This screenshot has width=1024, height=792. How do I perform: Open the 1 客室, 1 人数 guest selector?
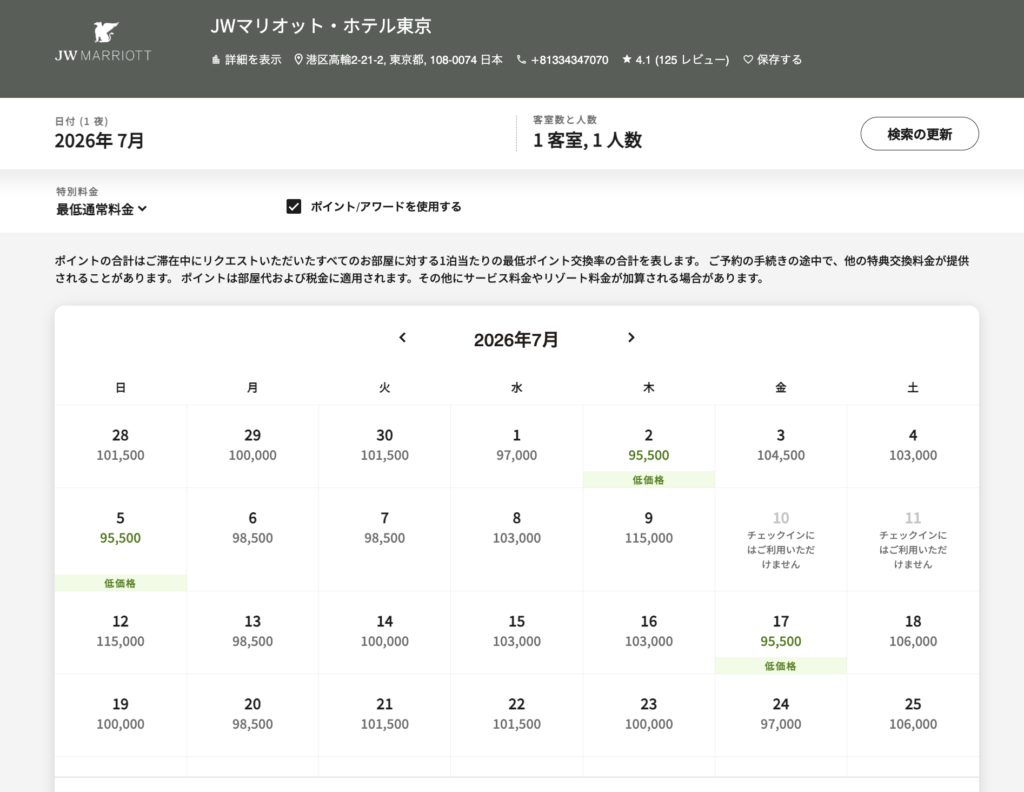(587, 140)
